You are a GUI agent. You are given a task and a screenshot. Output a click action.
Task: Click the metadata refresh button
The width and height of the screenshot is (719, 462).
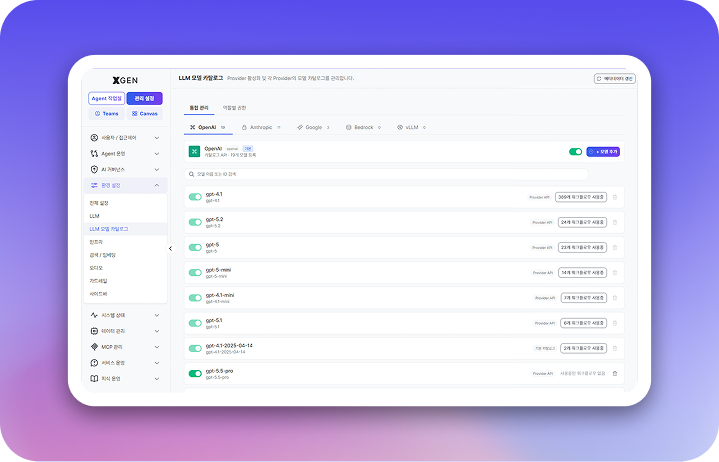click(x=615, y=79)
